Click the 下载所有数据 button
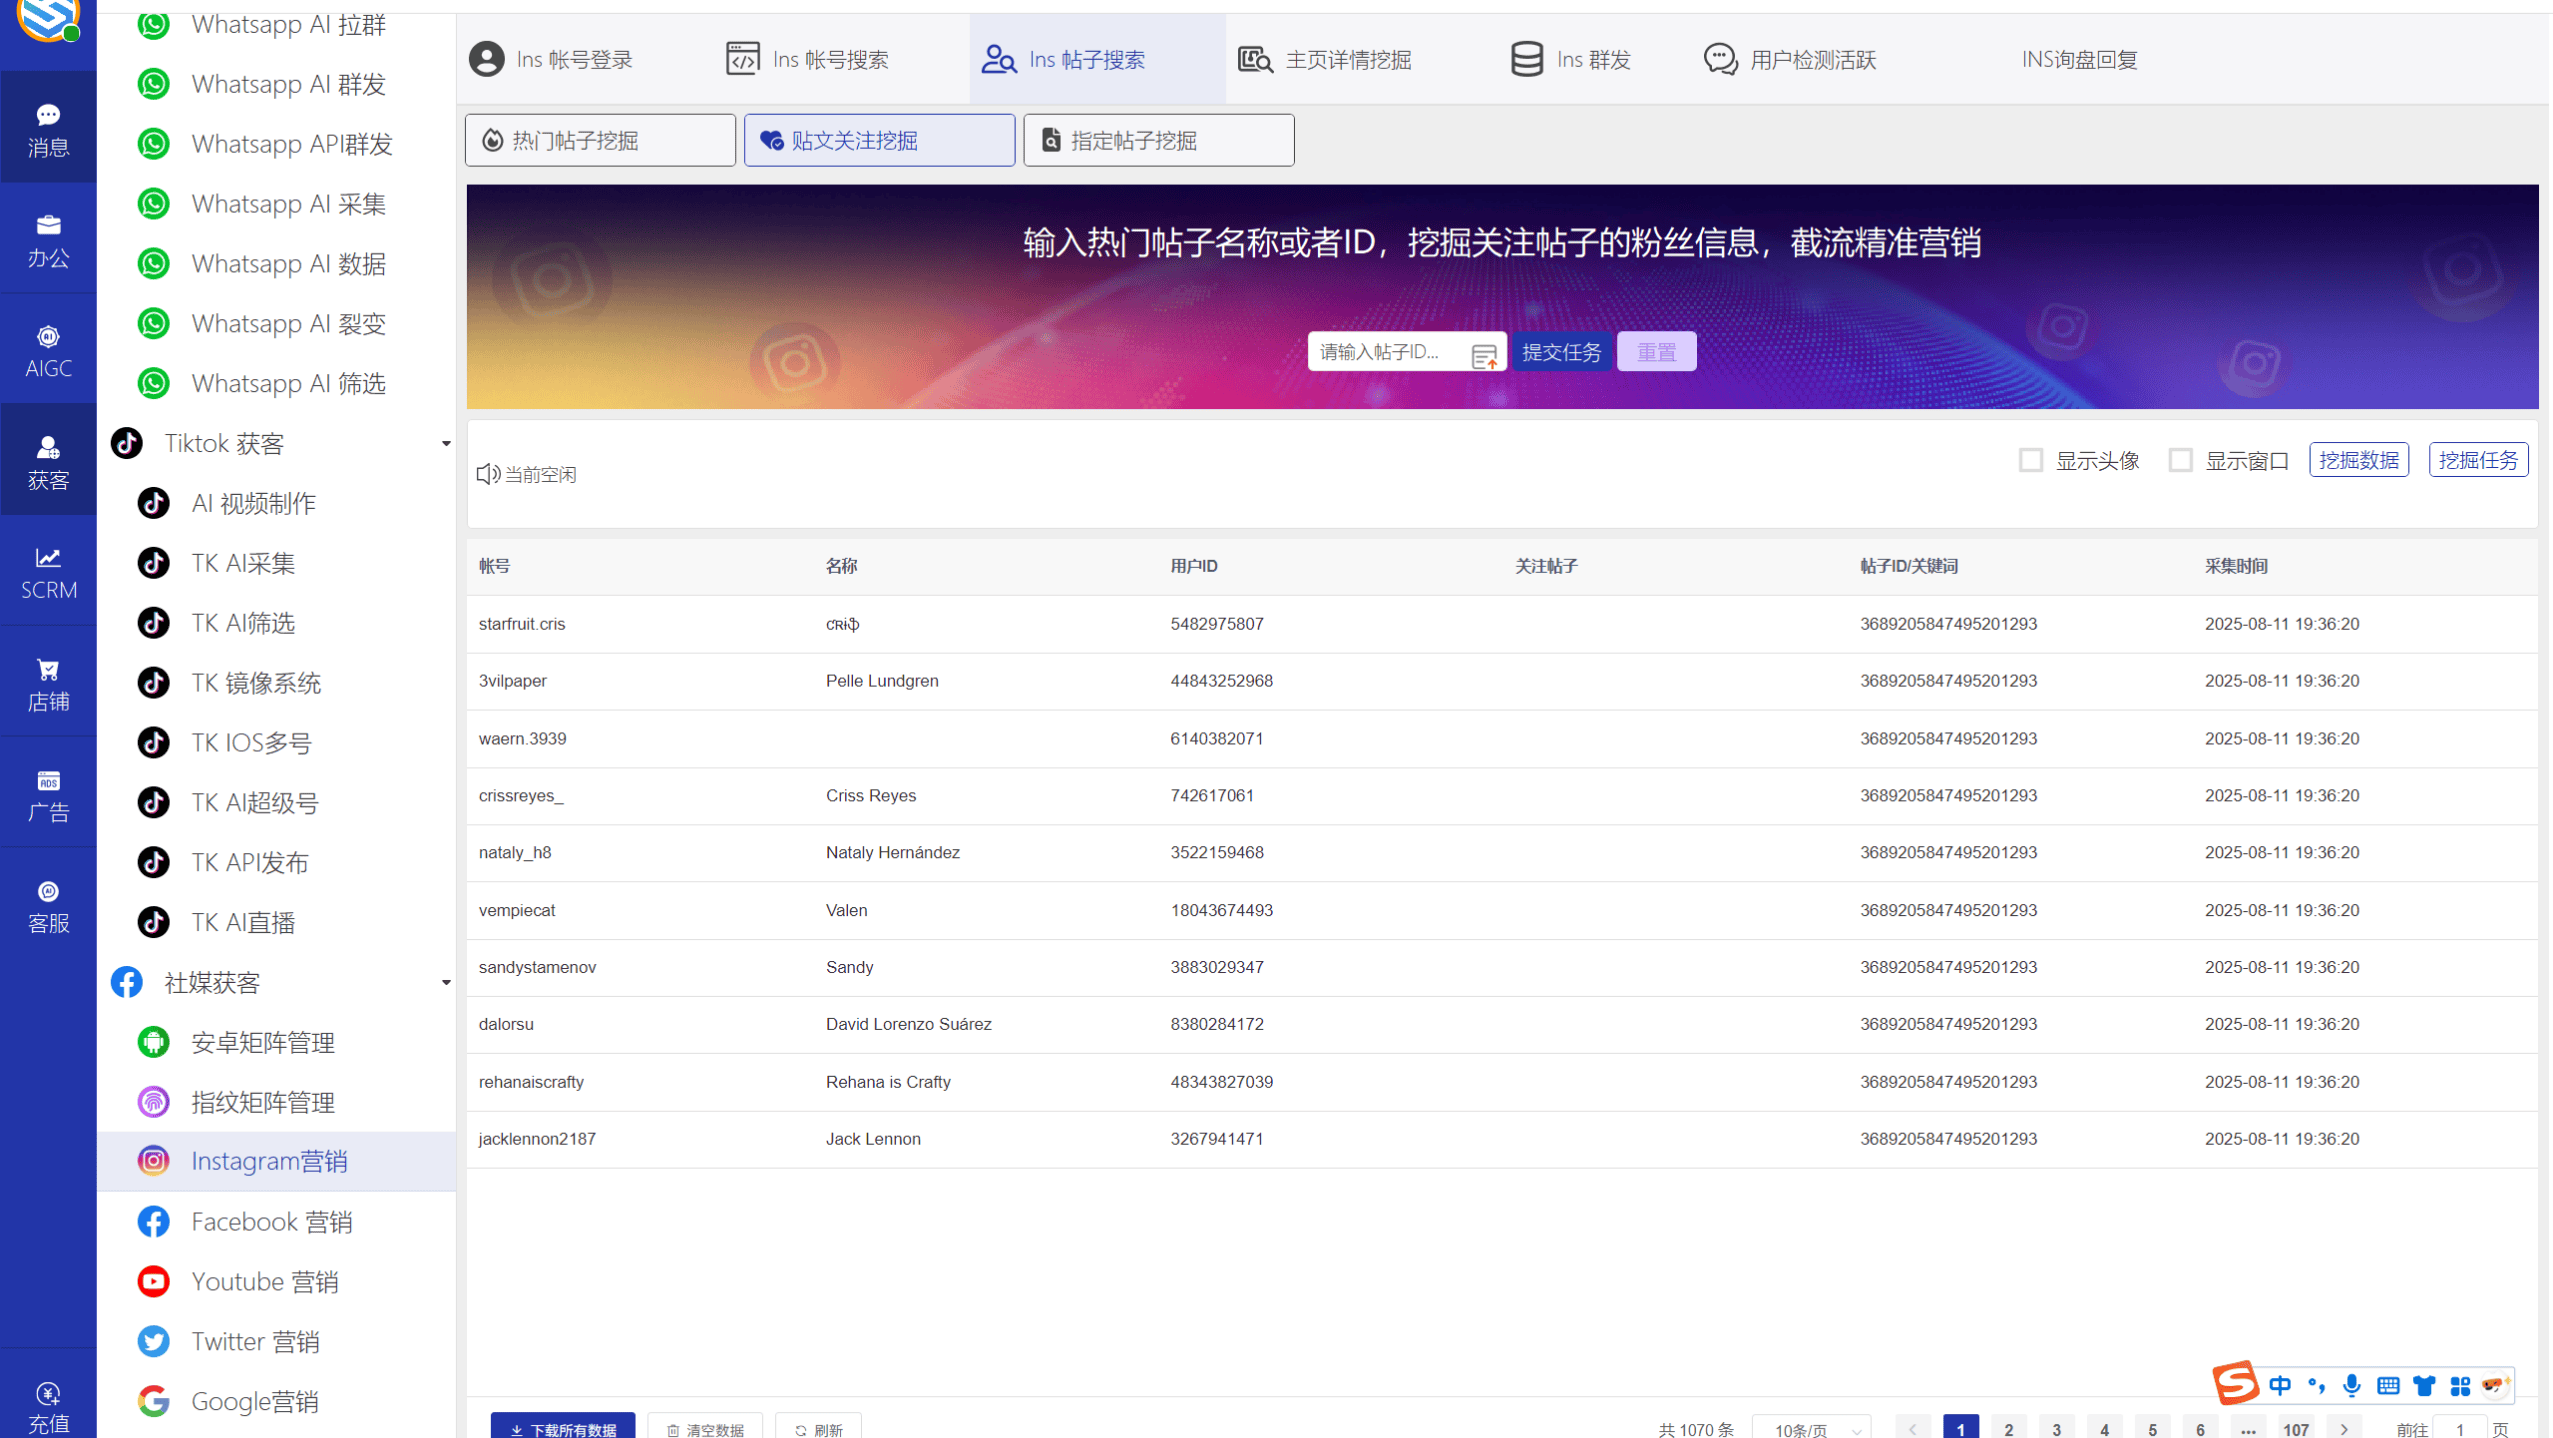Image resolution: width=2553 pixels, height=1438 pixels. click(562, 1428)
